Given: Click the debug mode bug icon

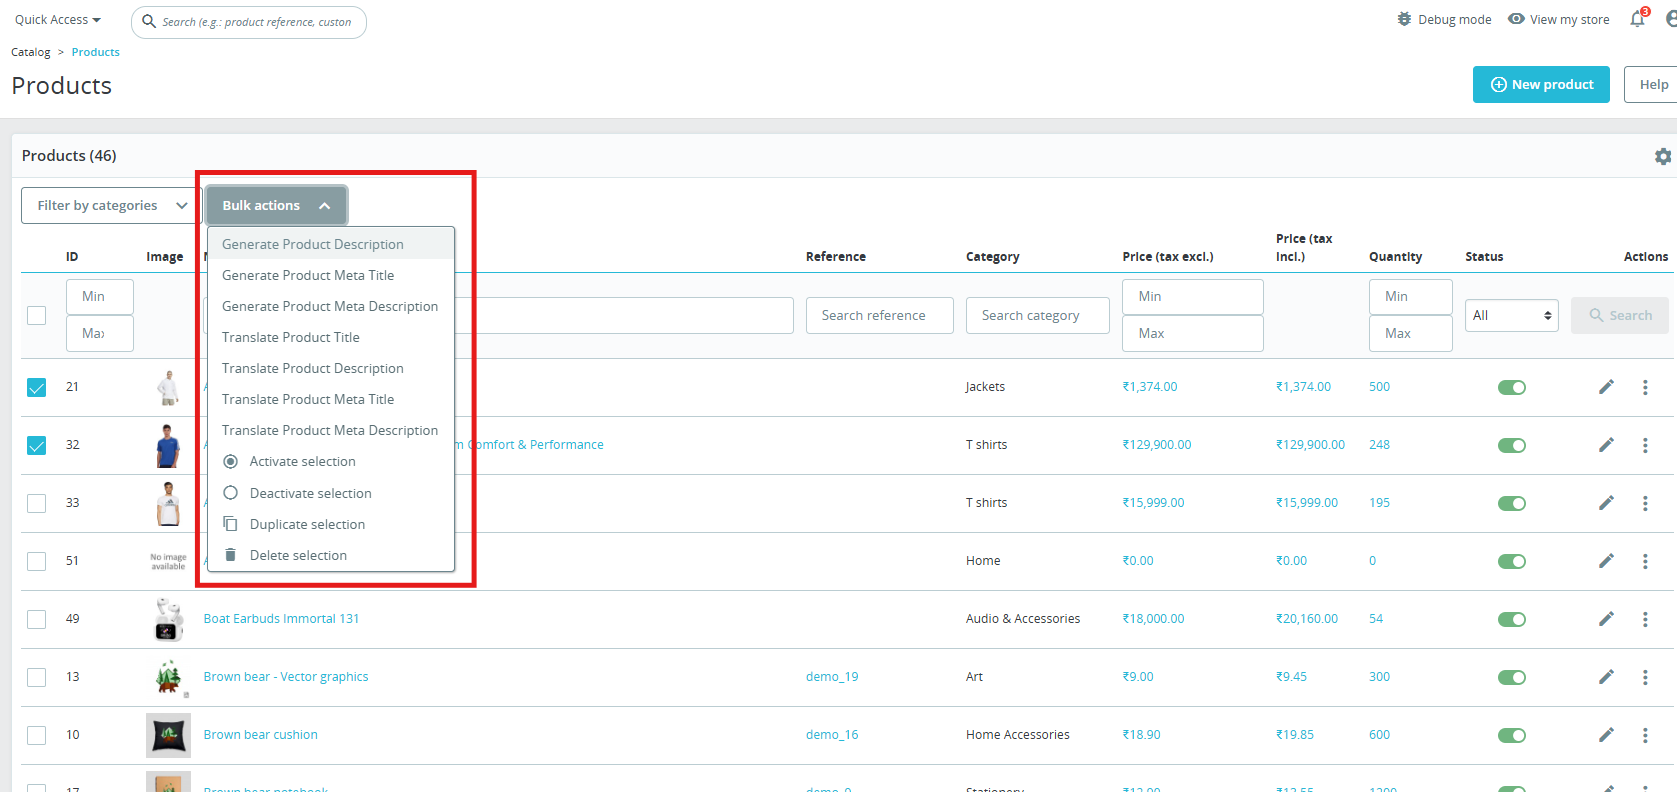Looking at the screenshot, I should pos(1404,19).
